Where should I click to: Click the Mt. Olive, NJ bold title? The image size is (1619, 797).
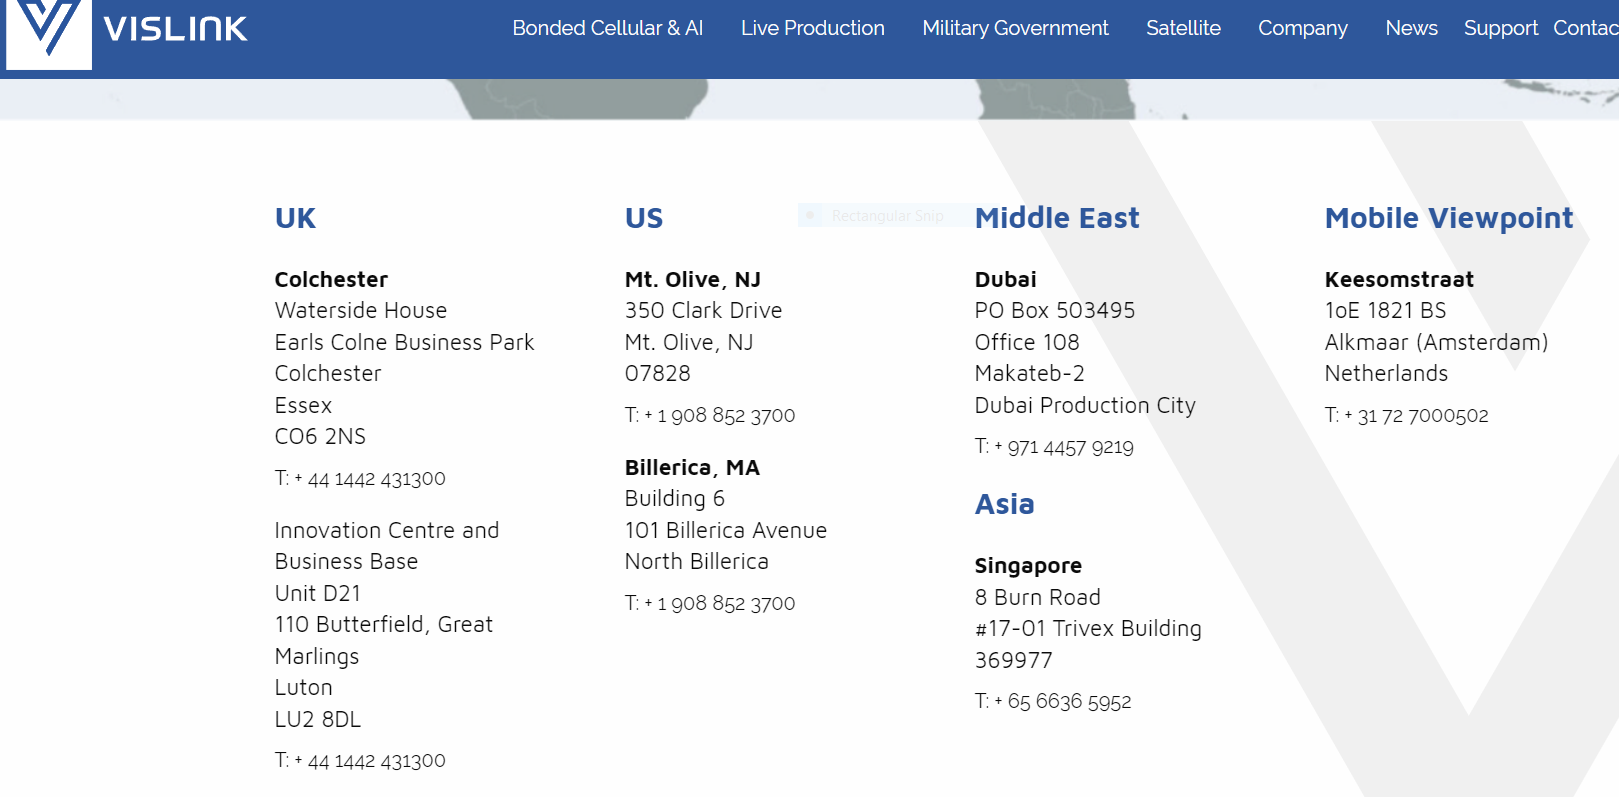(693, 279)
